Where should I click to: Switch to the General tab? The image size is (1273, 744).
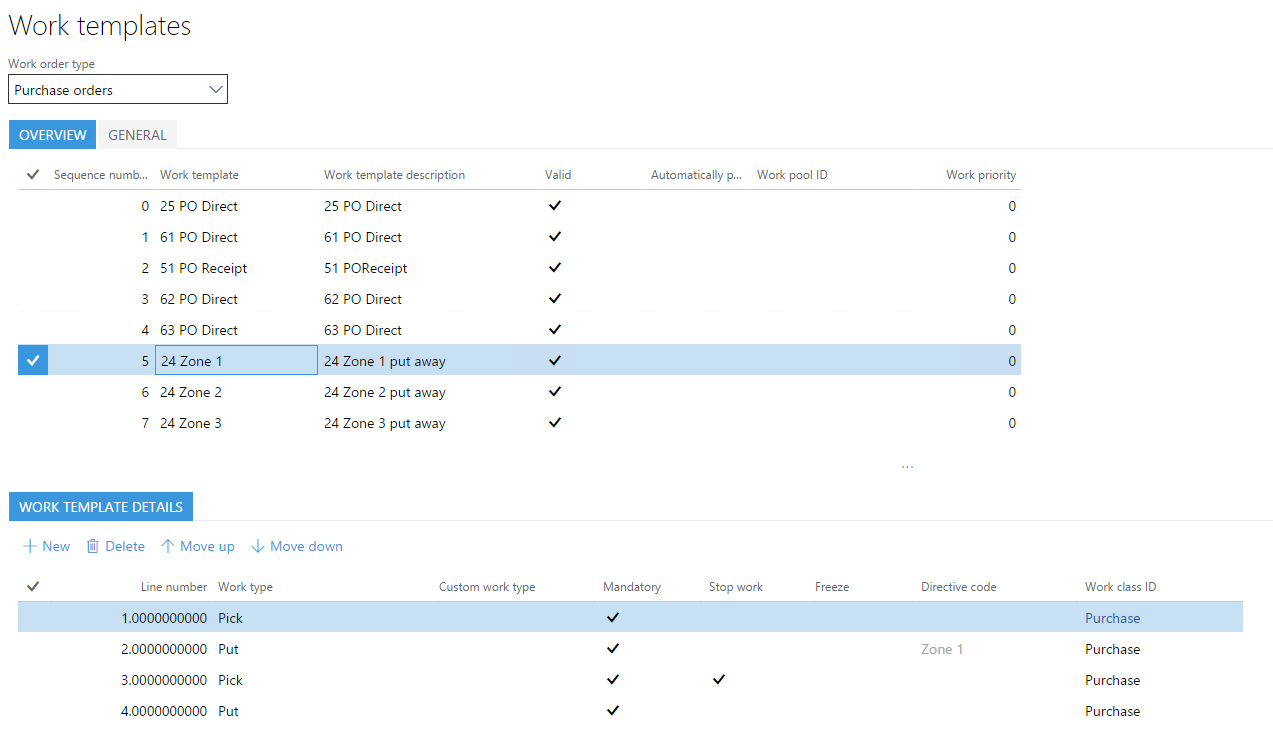137,135
